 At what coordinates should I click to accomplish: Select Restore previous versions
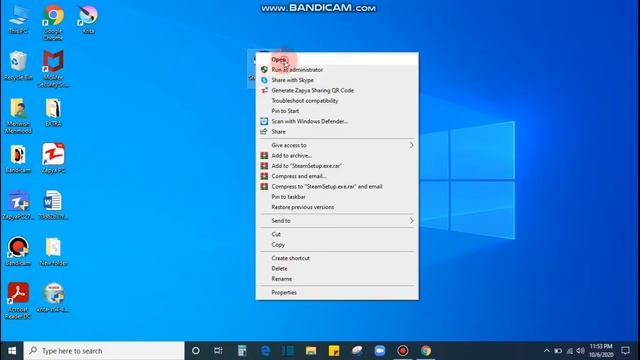click(337, 207)
